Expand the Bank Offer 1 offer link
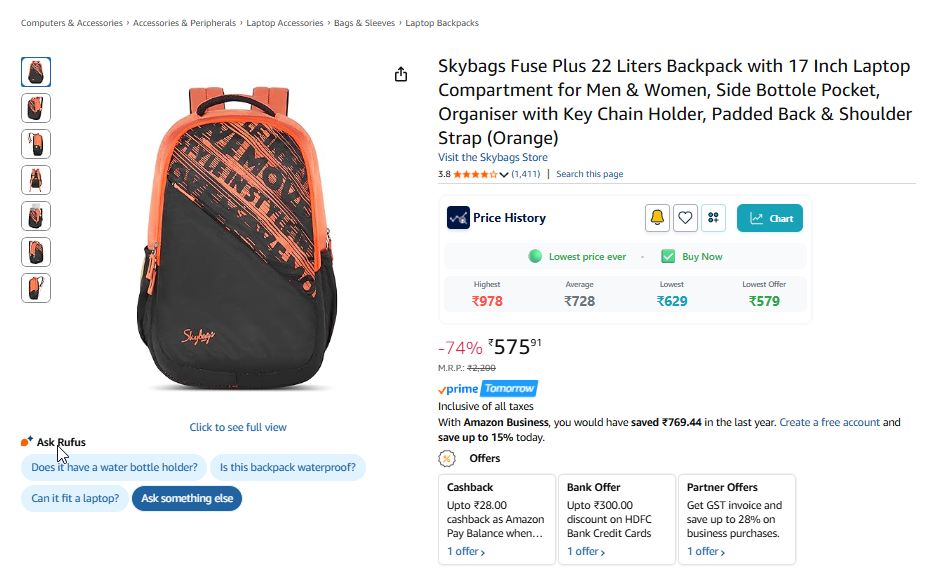The width and height of the screenshot is (927, 568). tap(586, 551)
